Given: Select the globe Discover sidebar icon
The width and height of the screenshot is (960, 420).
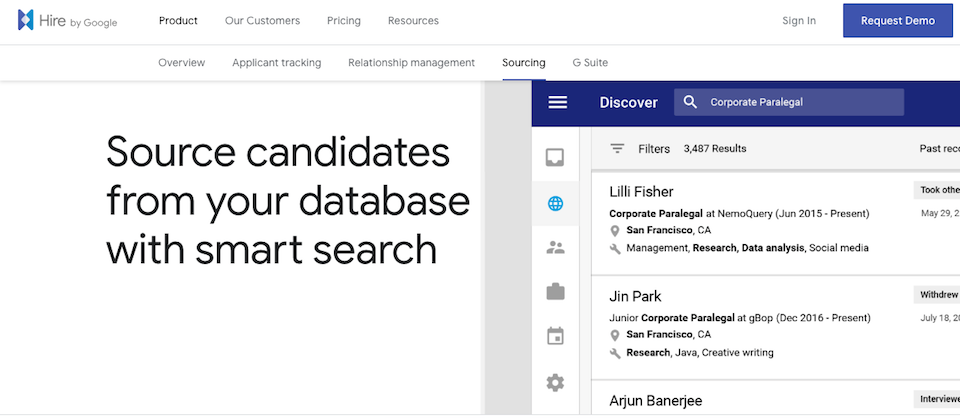Looking at the screenshot, I should 555,203.
